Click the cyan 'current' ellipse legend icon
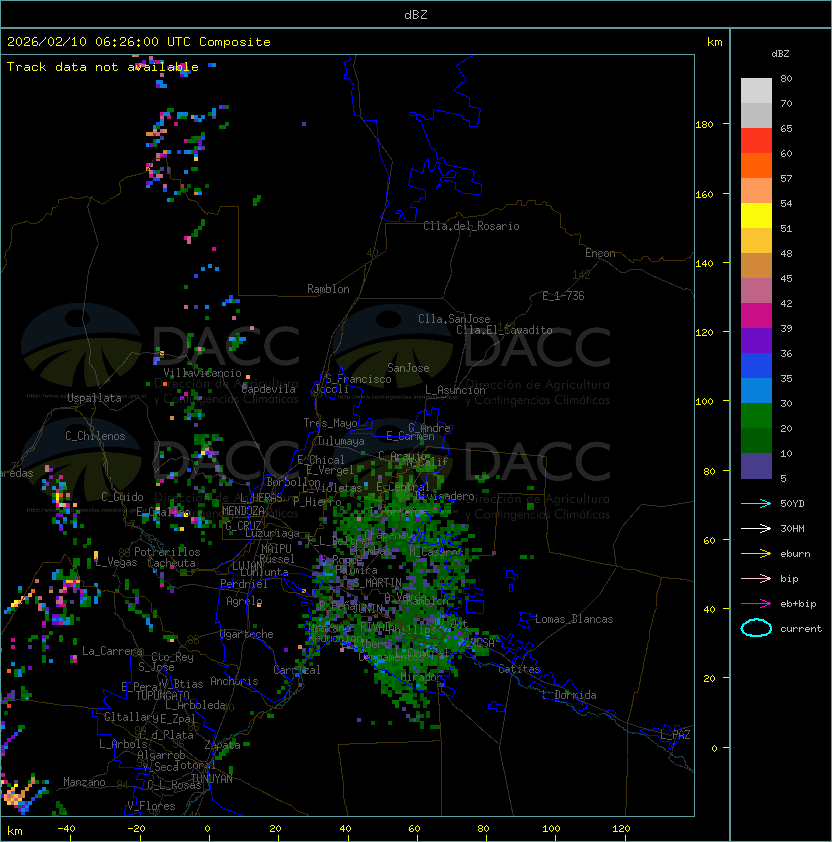832x842 pixels. 756,628
